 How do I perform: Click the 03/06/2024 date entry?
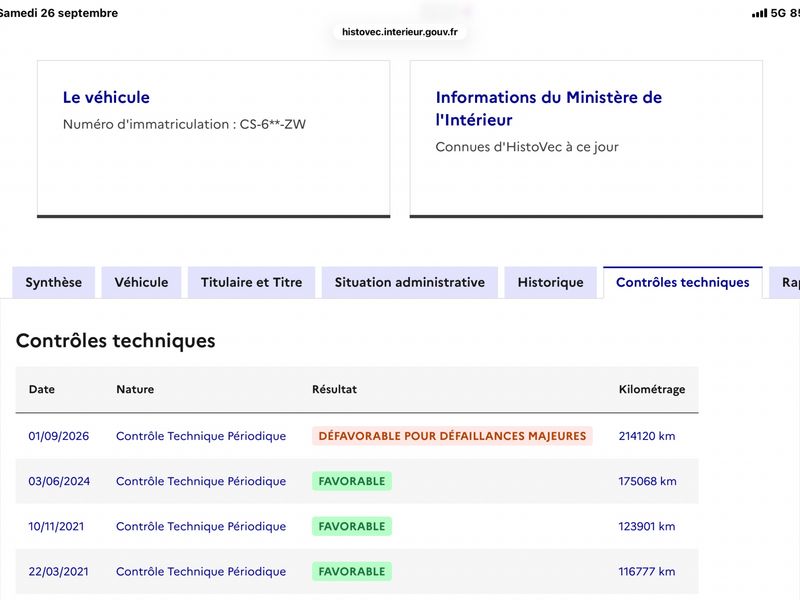coord(59,481)
